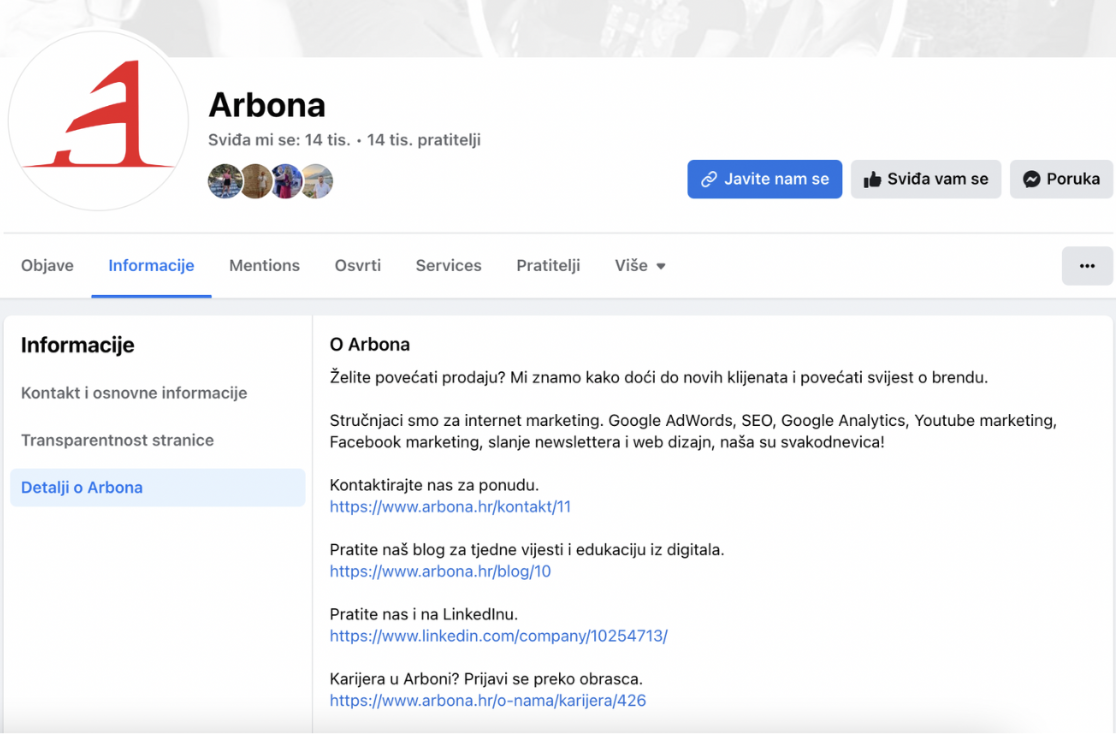
Task: Click the three-dot more options button
Action: pyautogui.click(x=1087, y=266)
